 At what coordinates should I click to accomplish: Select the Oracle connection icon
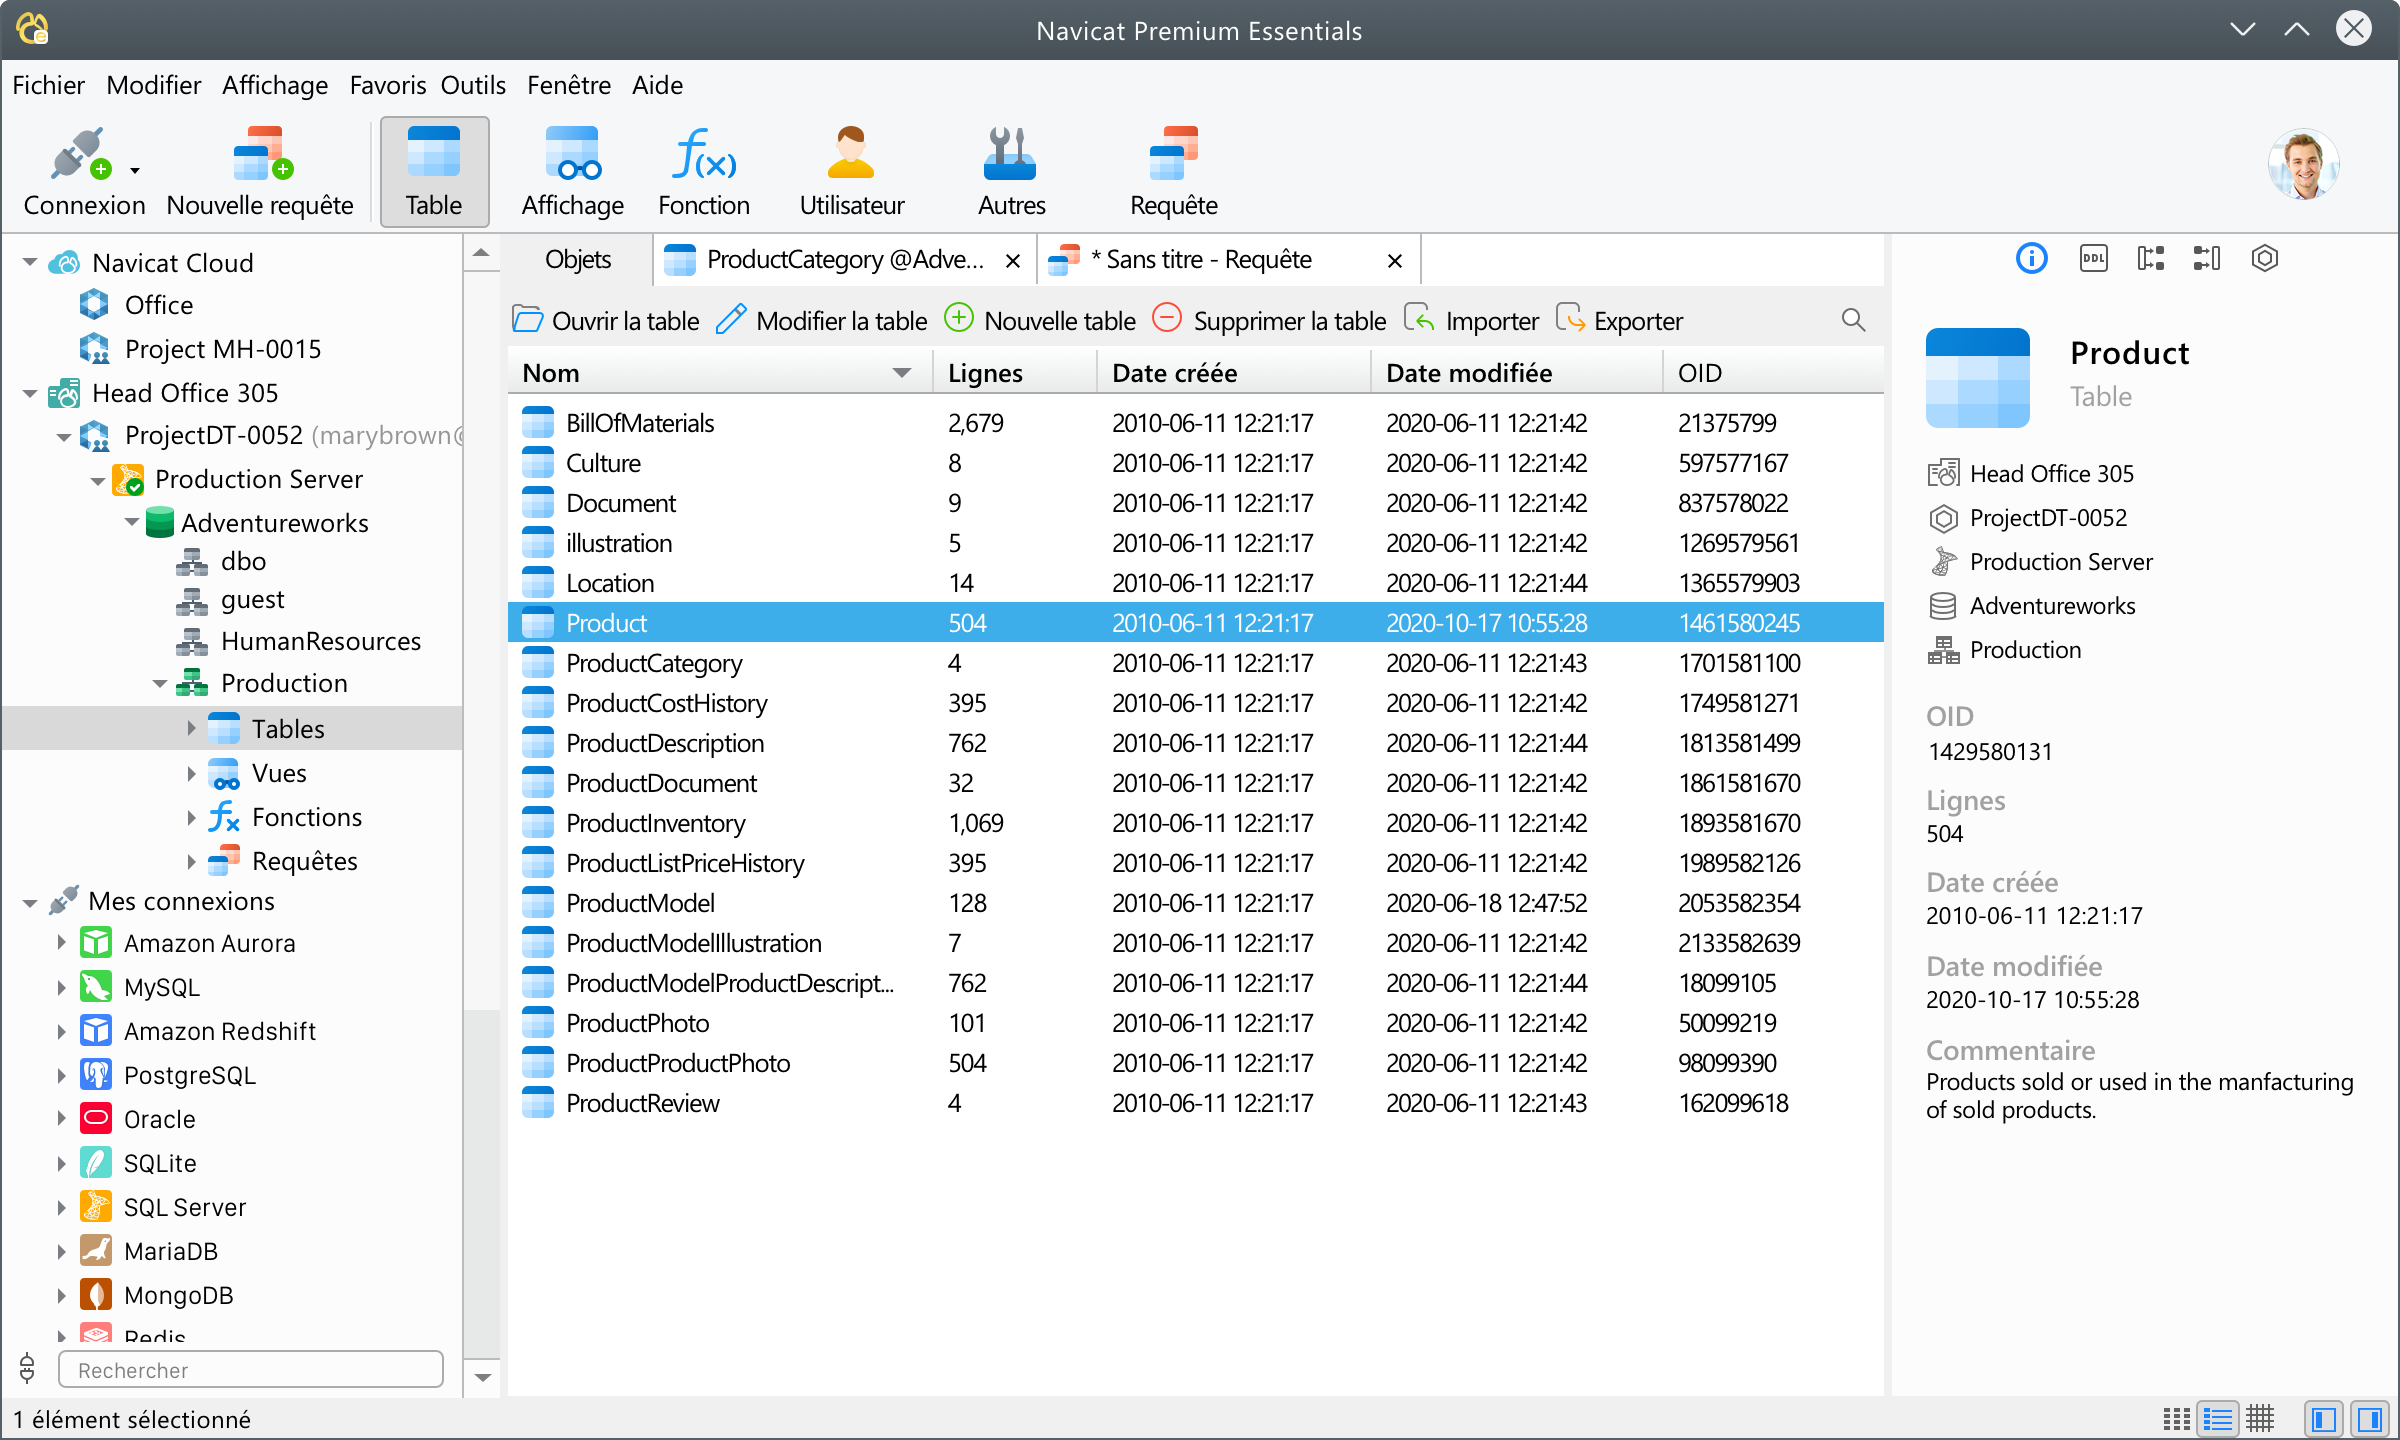[x=96, y=1119]
